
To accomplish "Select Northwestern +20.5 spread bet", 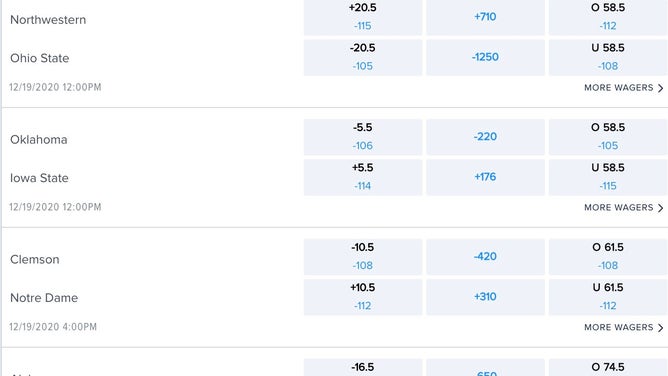I will (x=363, y=17).
